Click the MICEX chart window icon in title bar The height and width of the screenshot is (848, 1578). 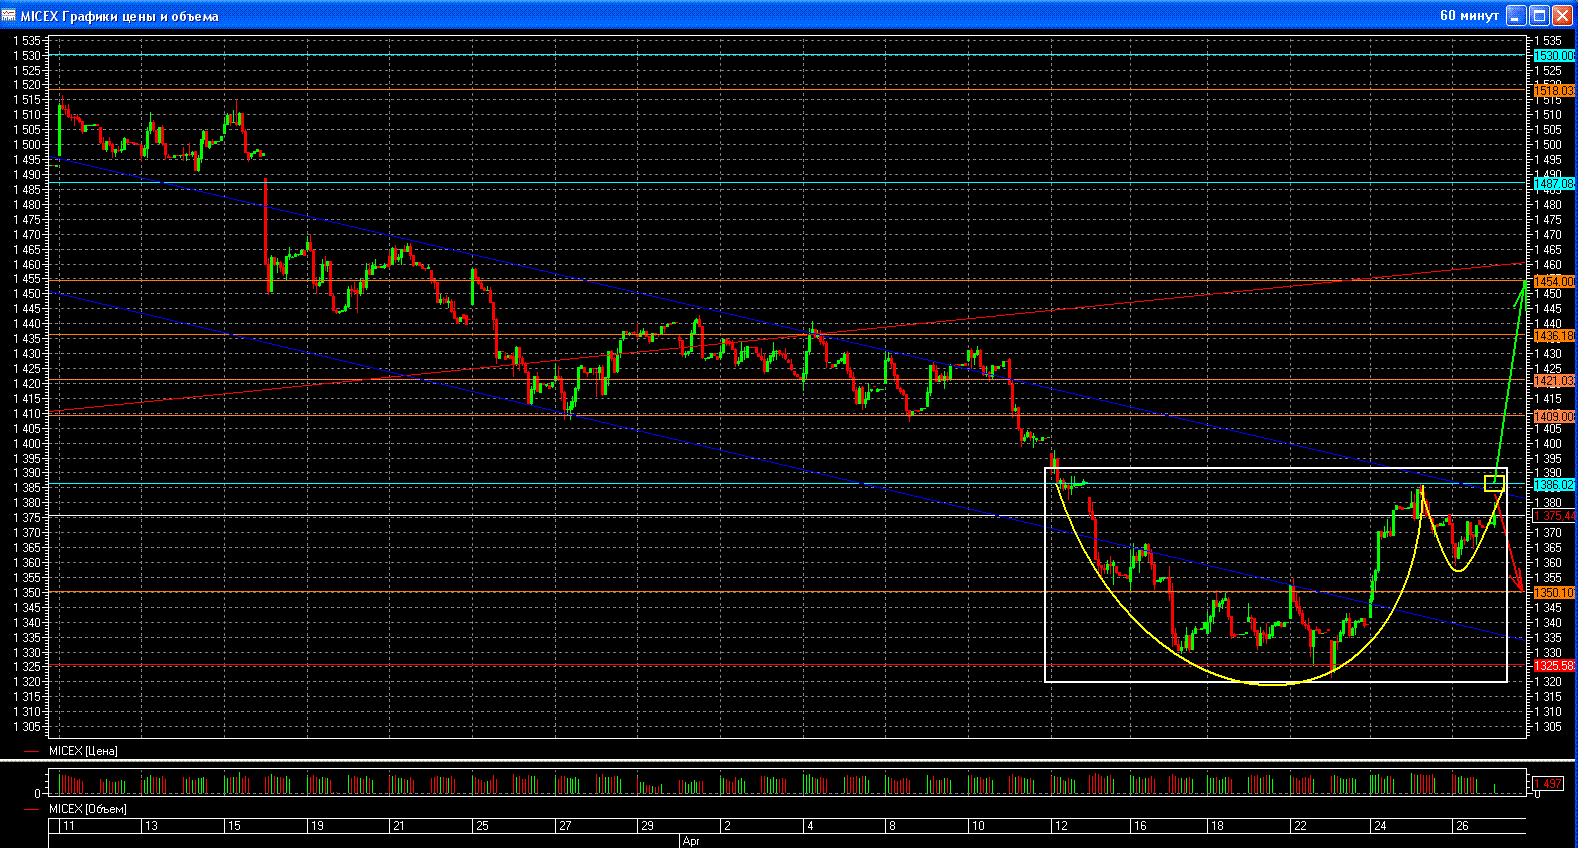click(9, 15)
